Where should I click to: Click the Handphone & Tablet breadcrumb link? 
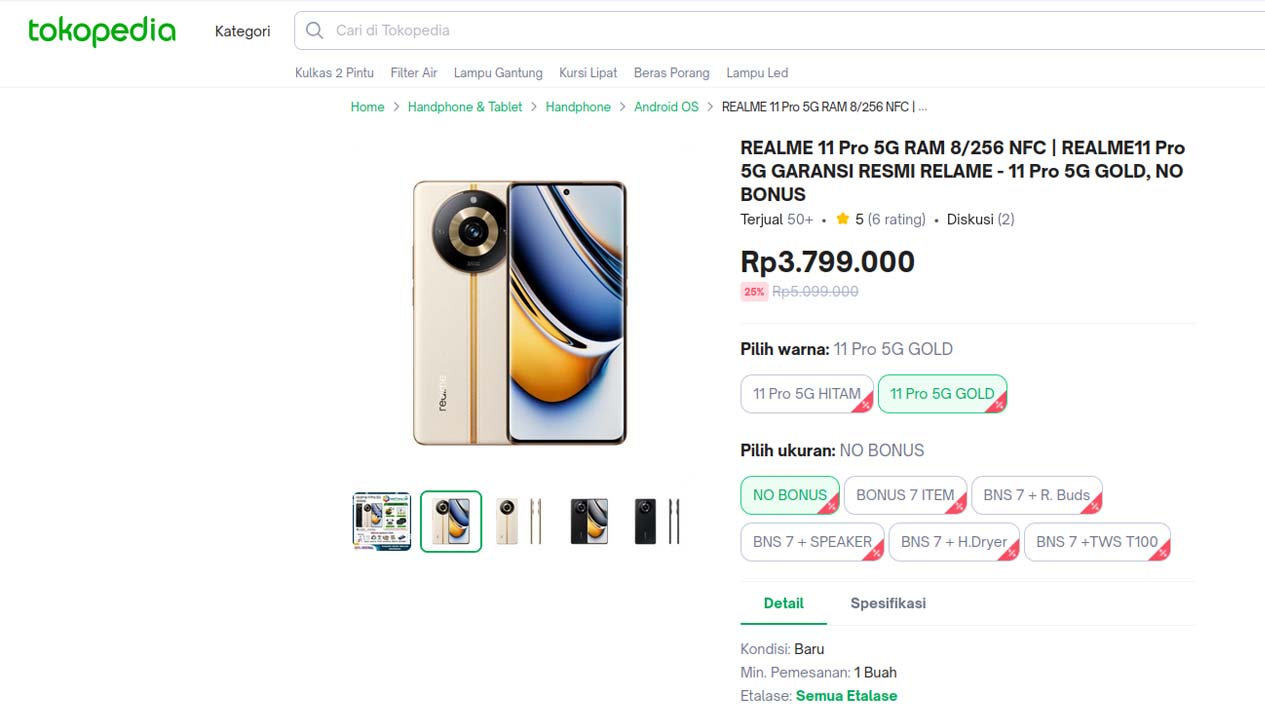(464, 106)
